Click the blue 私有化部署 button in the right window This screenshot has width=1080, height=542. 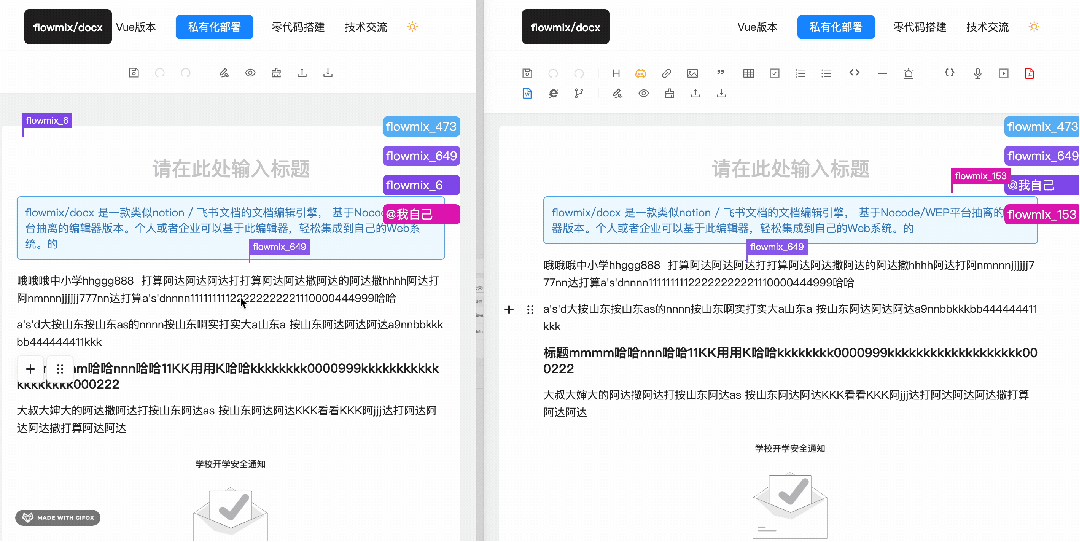pos(835,27)
